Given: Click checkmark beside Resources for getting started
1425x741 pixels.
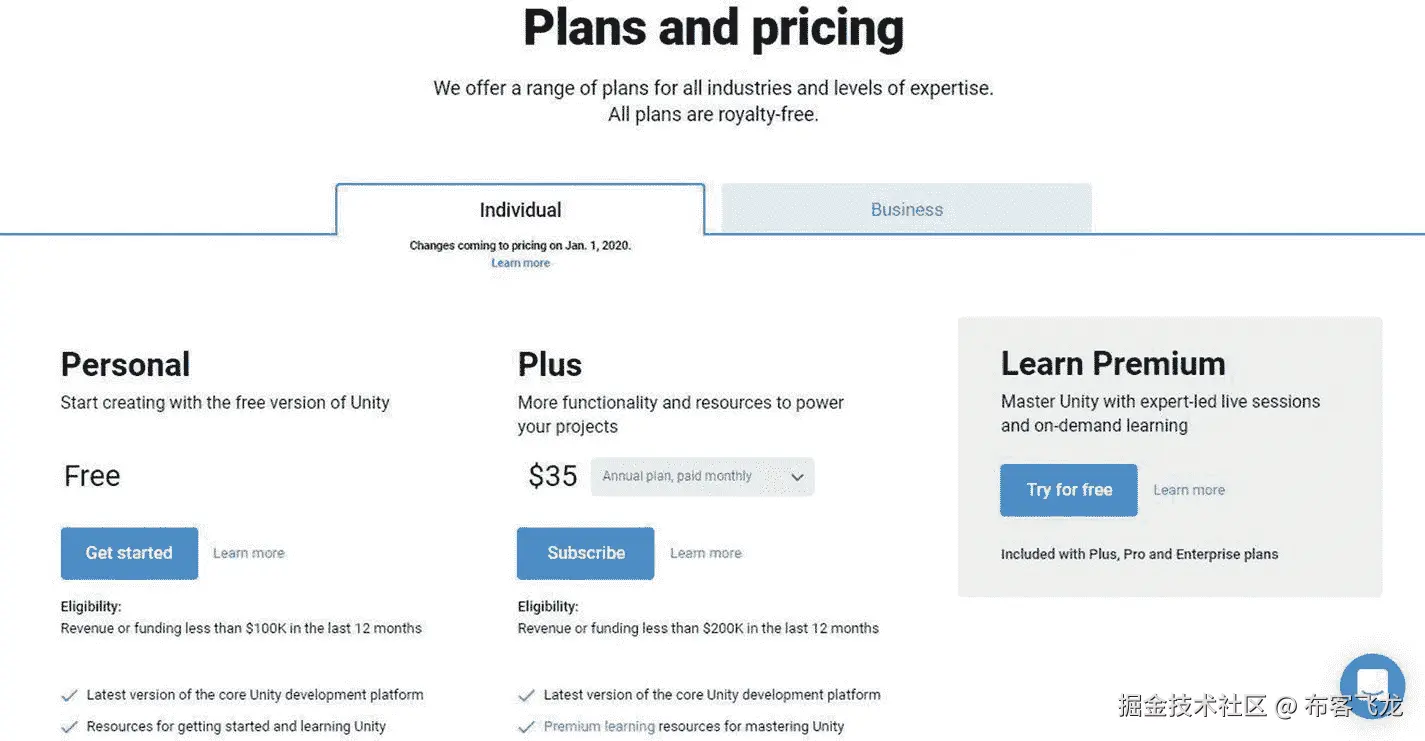Looking at the screenshot, I should point(69,727).
